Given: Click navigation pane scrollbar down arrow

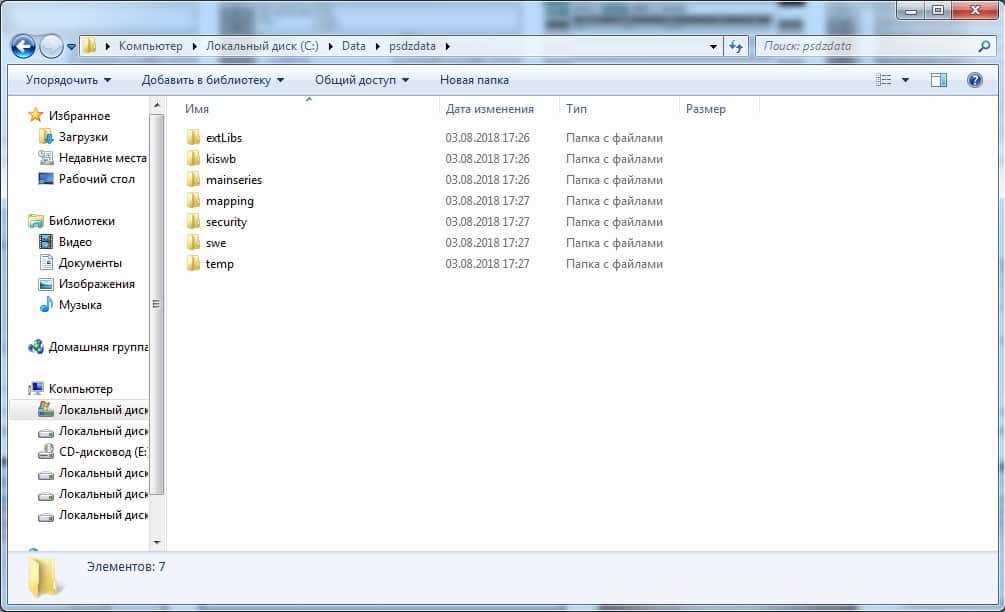Looking at the screenshot, I should tap(157, 542).
